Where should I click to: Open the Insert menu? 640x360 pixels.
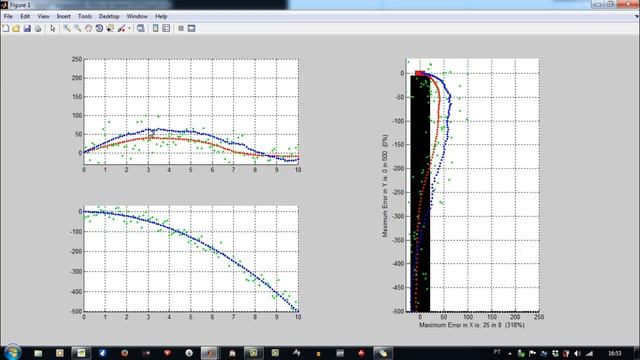point(63,16)
